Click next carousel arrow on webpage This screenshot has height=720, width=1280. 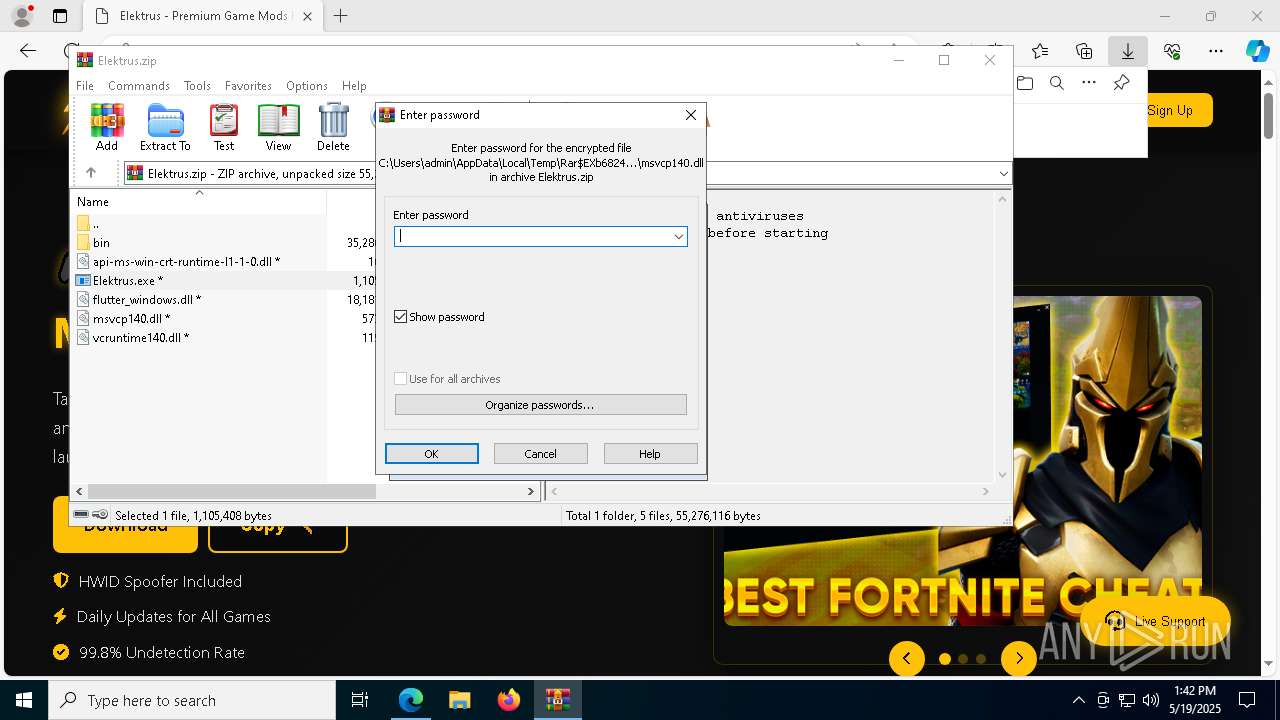1019,658
